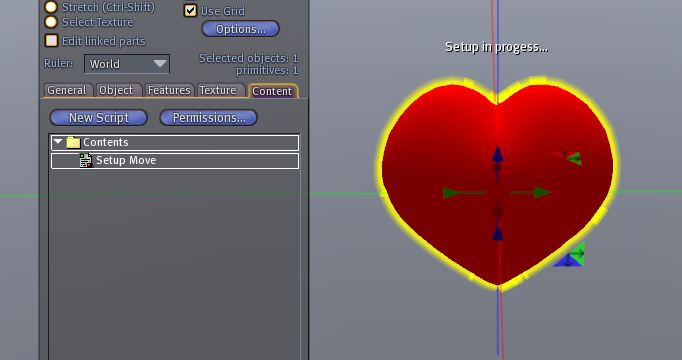Click the New Script button
This screenshot has height=360, width=682.
[x=99, y=117]
